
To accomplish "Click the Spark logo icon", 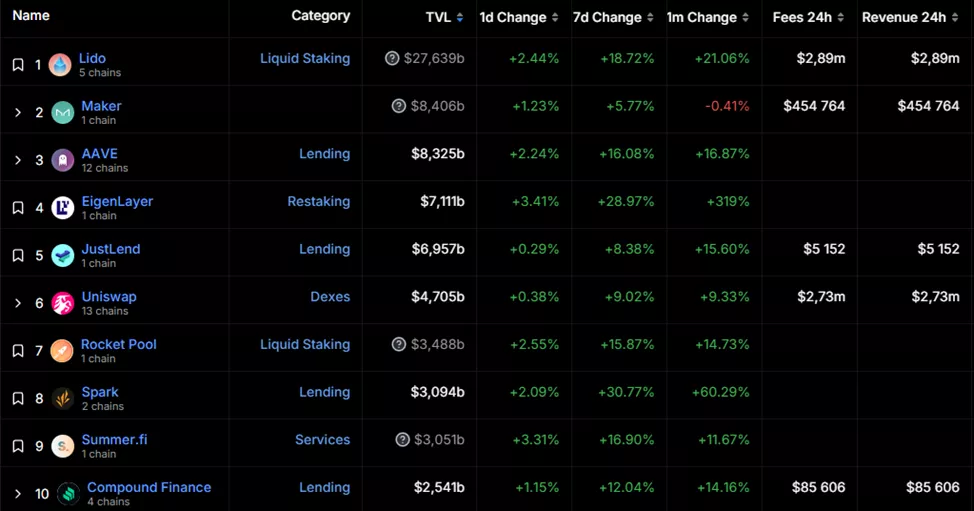I will click(62, 399).
